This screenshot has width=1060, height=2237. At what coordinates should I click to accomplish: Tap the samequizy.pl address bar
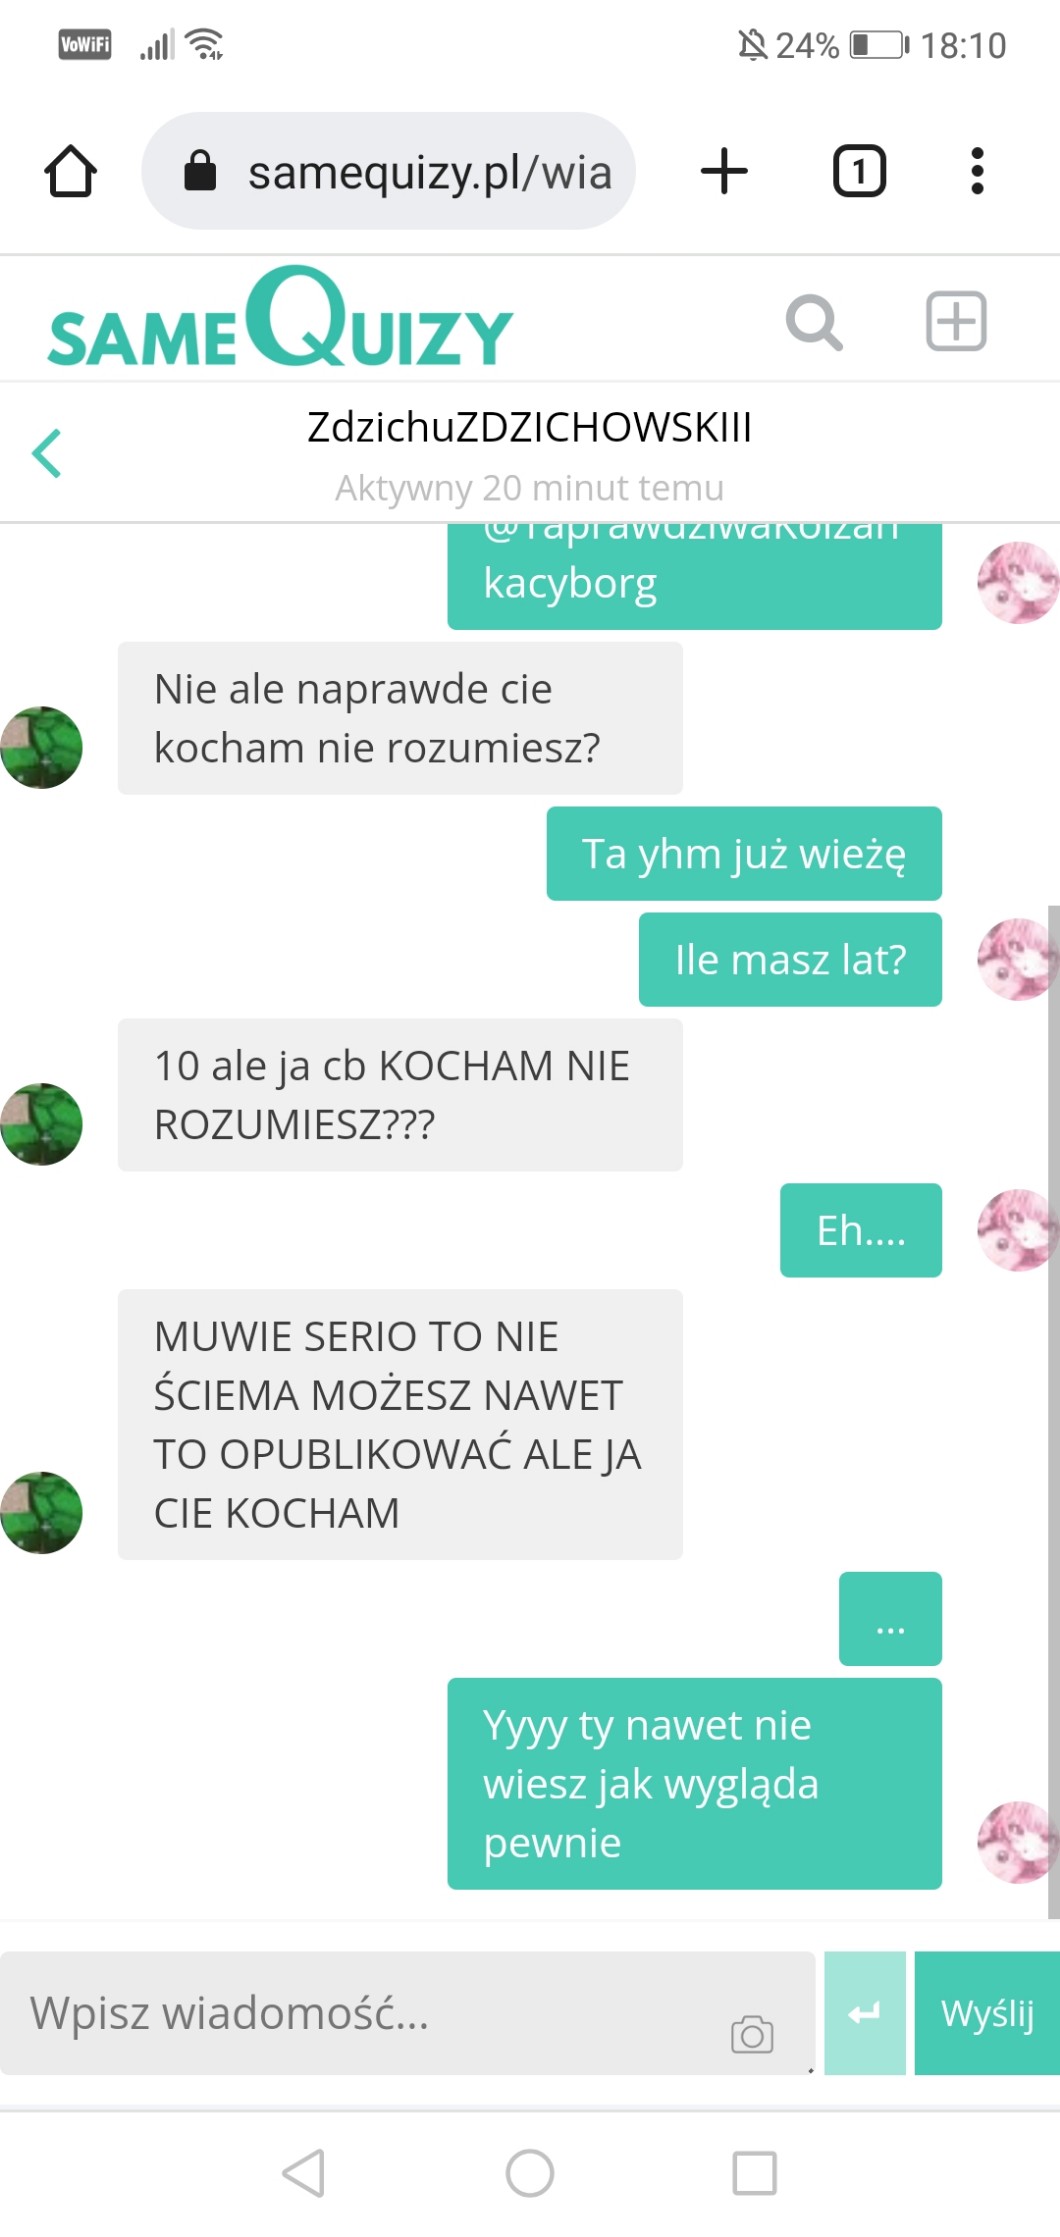(388, 171)
